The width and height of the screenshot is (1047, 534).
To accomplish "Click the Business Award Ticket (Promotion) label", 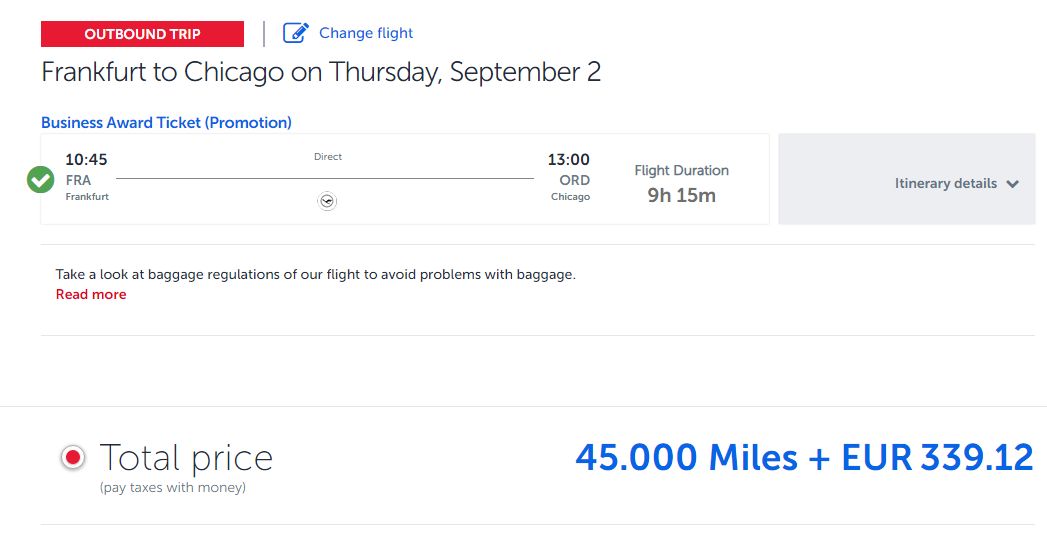I will tap(166, 123).
